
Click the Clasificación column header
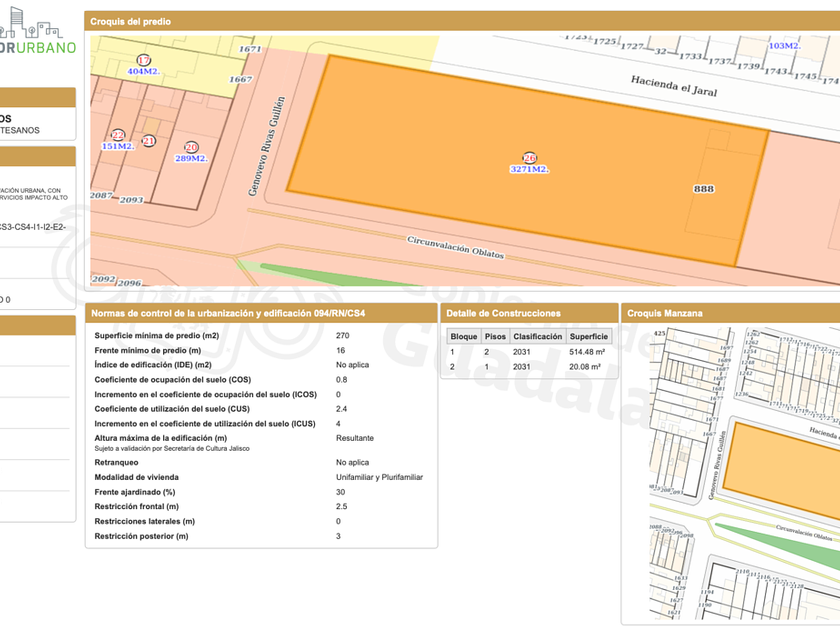click(538, 336)
